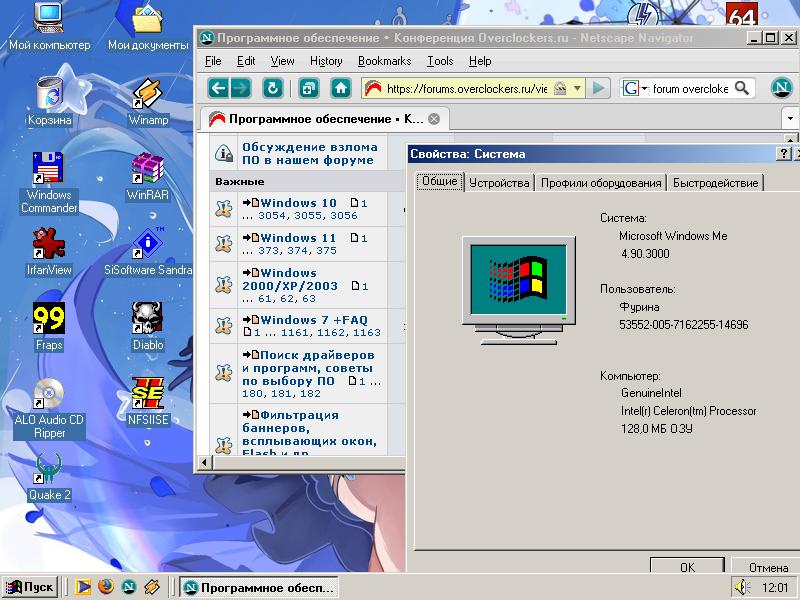Click the horizontal scrollbar left arrow
This screenshot has height=600, width=800.
point(204,463)
